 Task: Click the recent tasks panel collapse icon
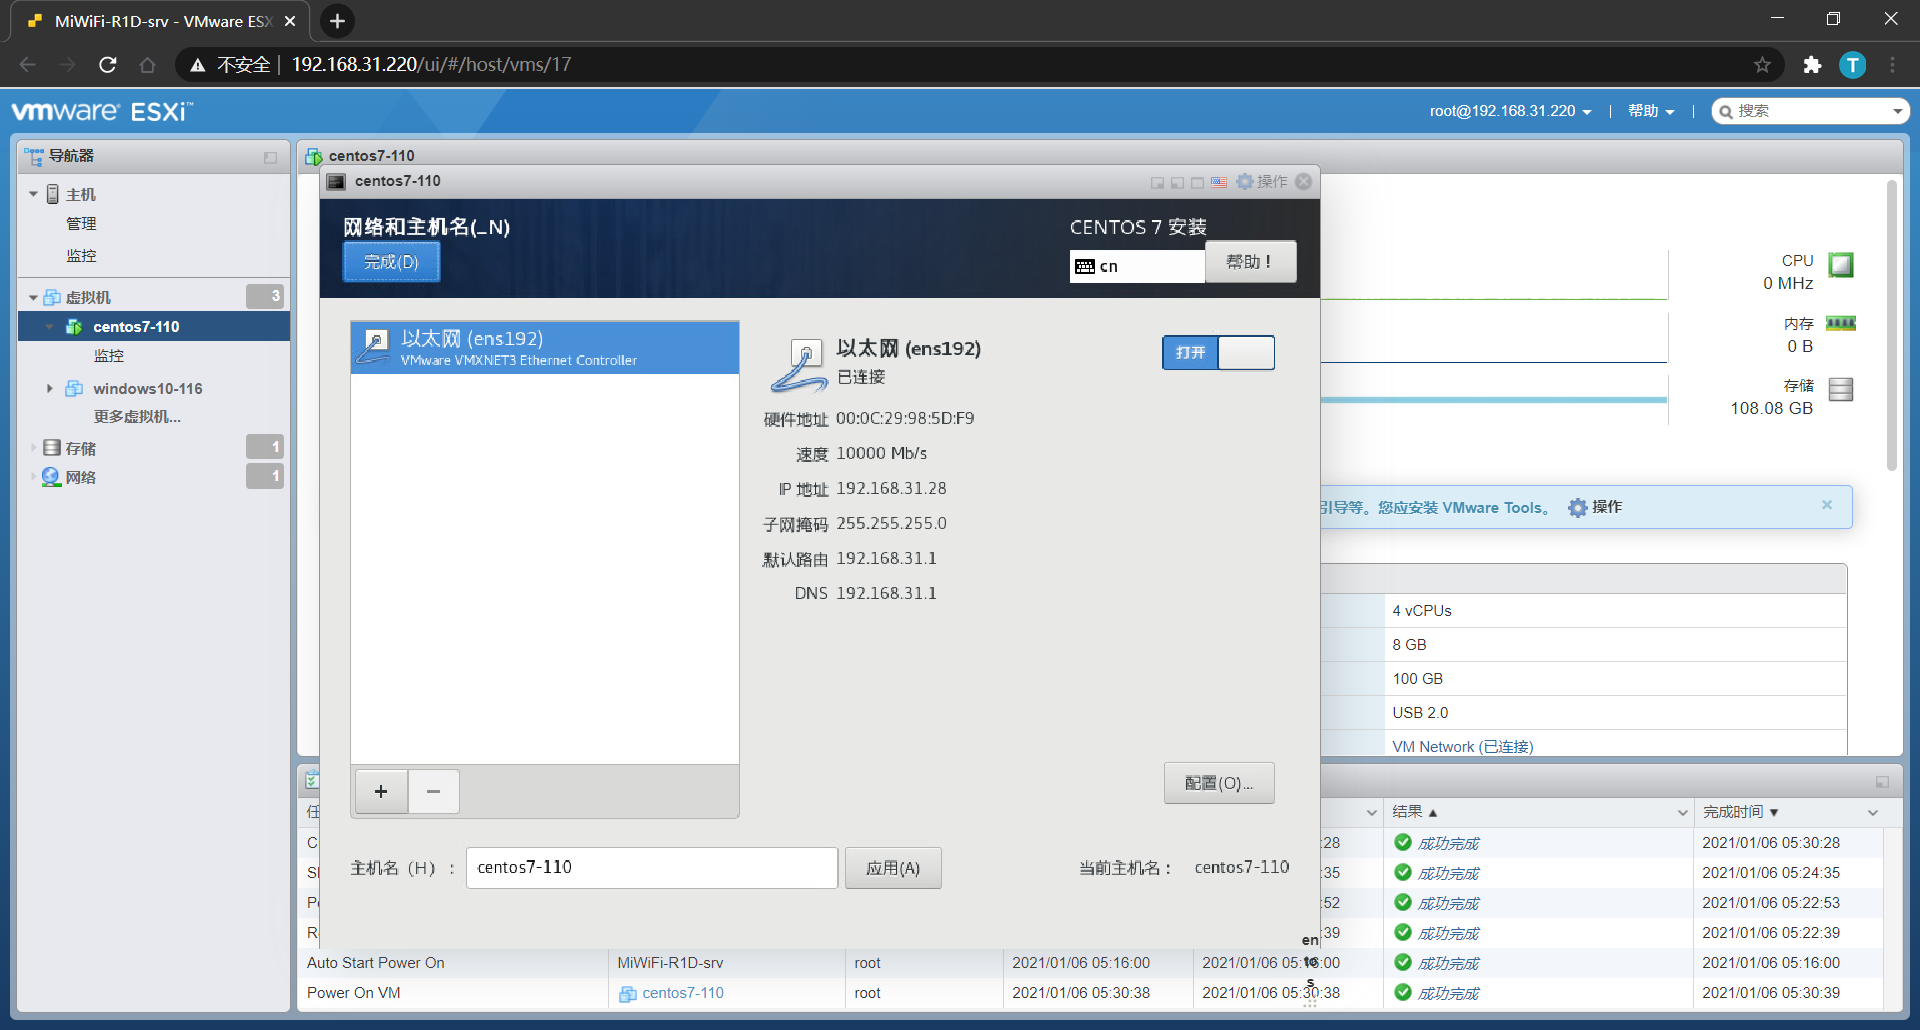[1882, 782]
